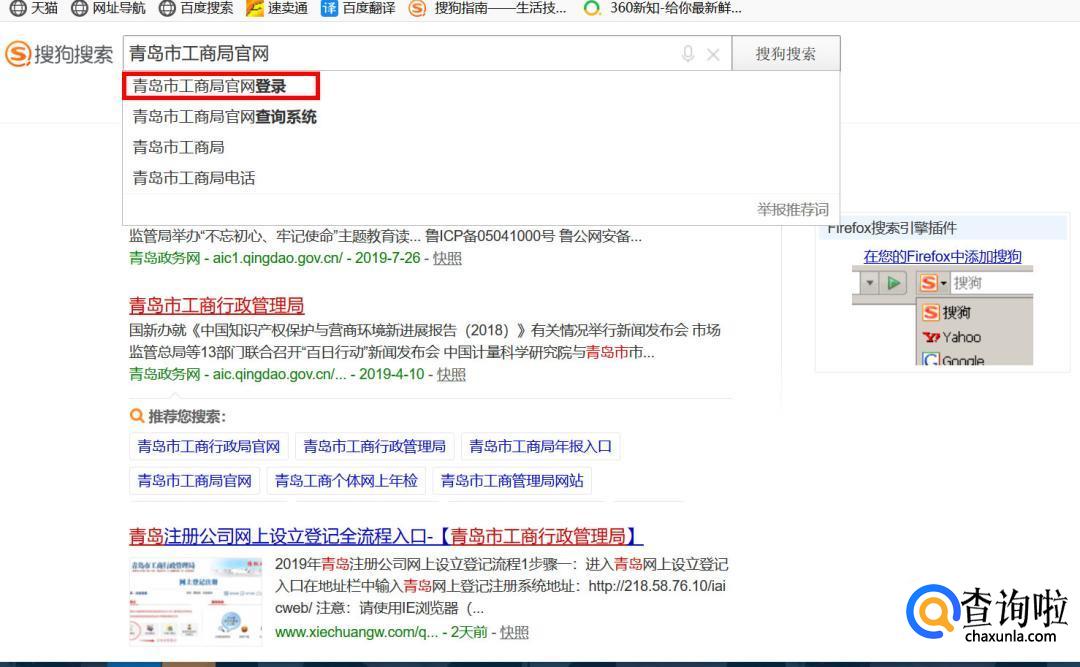Click the Sogou 搜狗搜索 logo
1080x667 pixels.
click(x=59, y=54)
